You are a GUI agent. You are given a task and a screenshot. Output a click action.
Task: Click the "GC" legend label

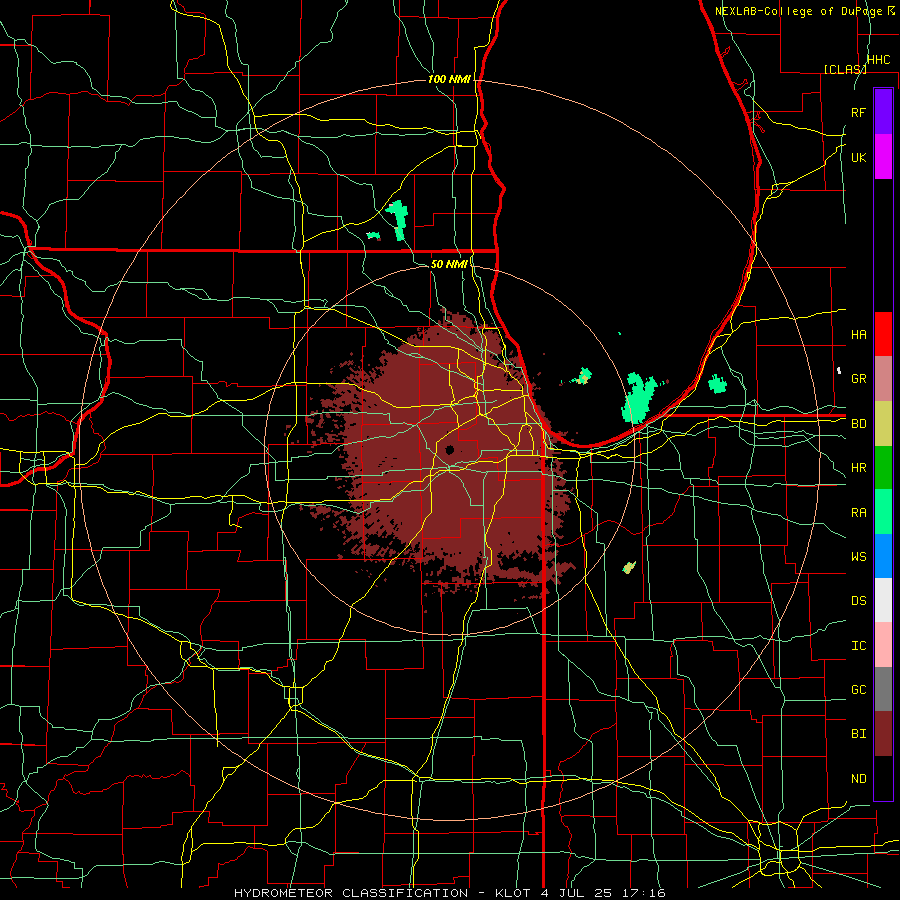point(858,689)
